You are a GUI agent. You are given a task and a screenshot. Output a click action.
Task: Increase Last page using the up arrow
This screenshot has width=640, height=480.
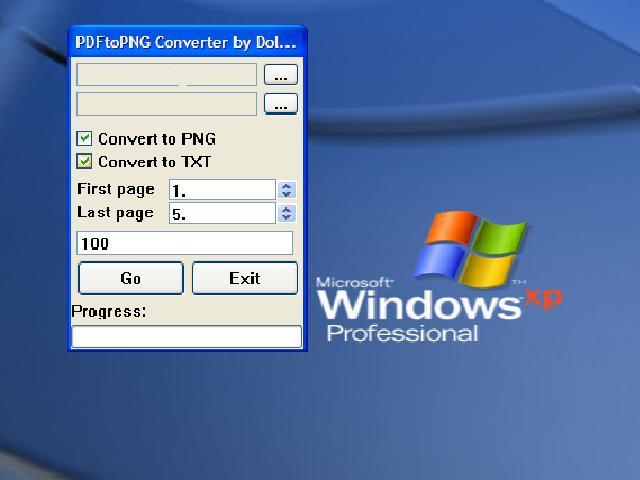point(287,209)
